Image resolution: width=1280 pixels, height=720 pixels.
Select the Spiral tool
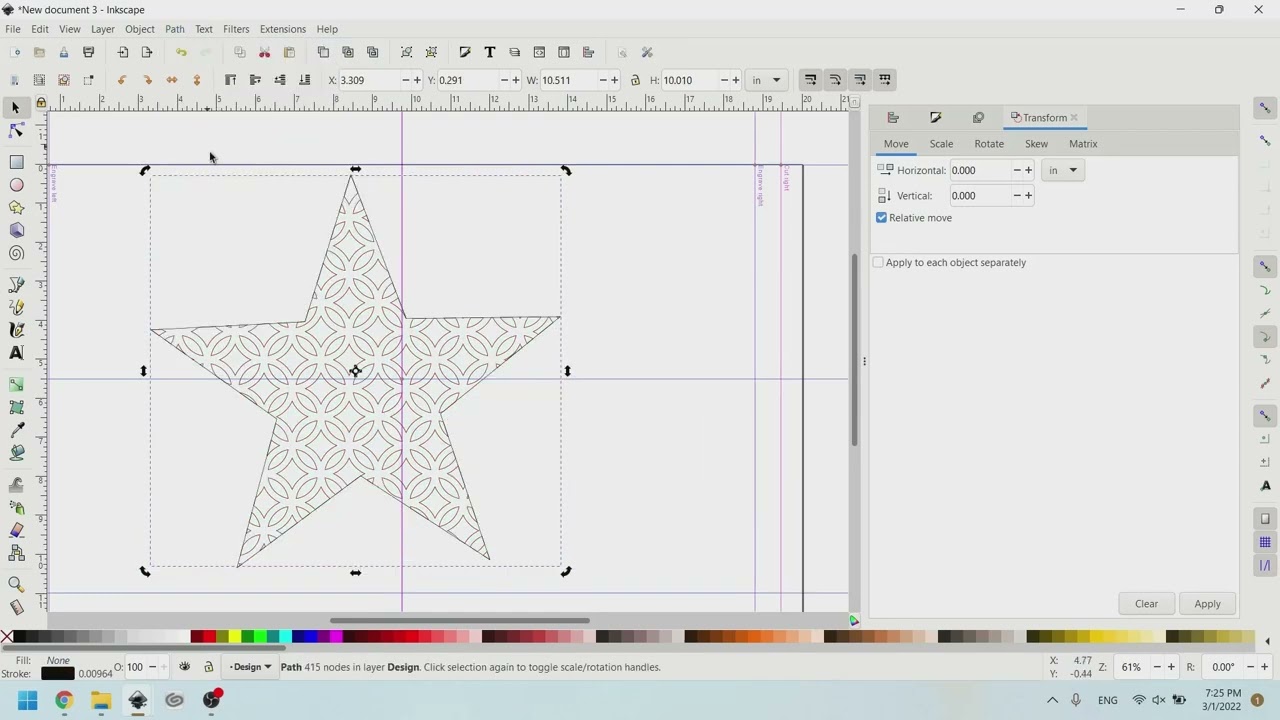(x=16, y=254)
